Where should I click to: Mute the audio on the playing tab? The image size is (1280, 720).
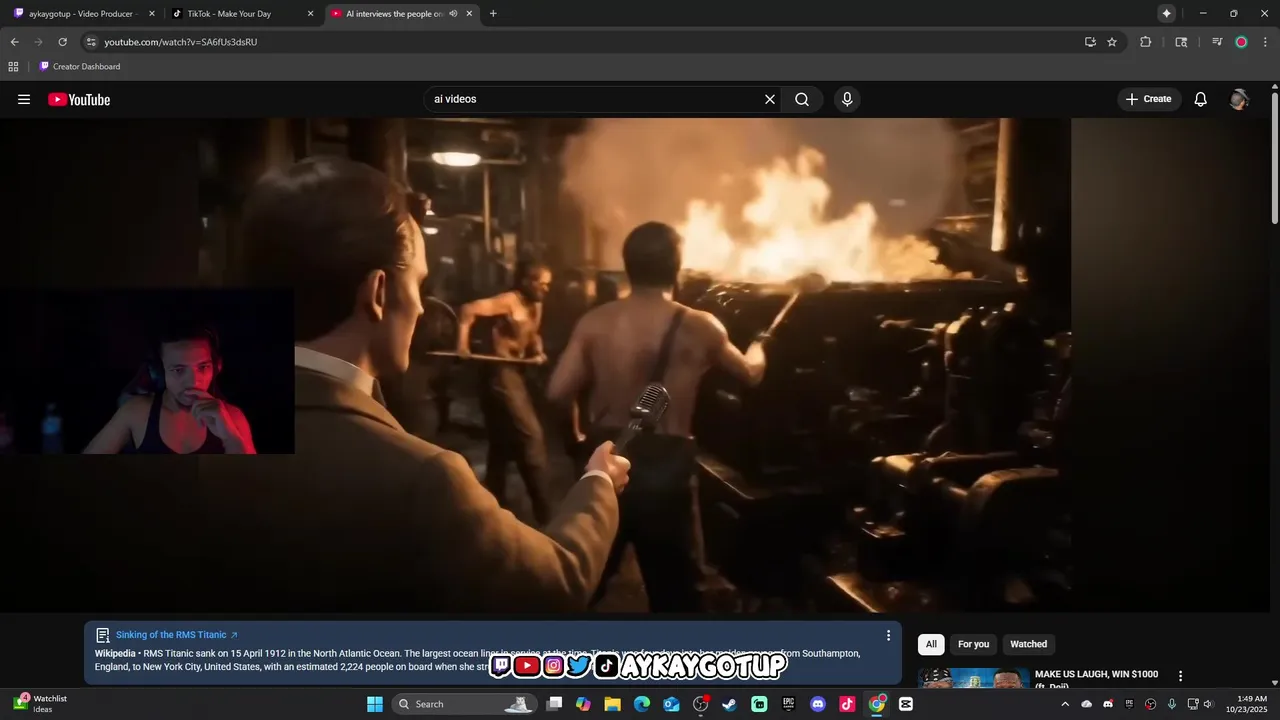click(453, 14)
